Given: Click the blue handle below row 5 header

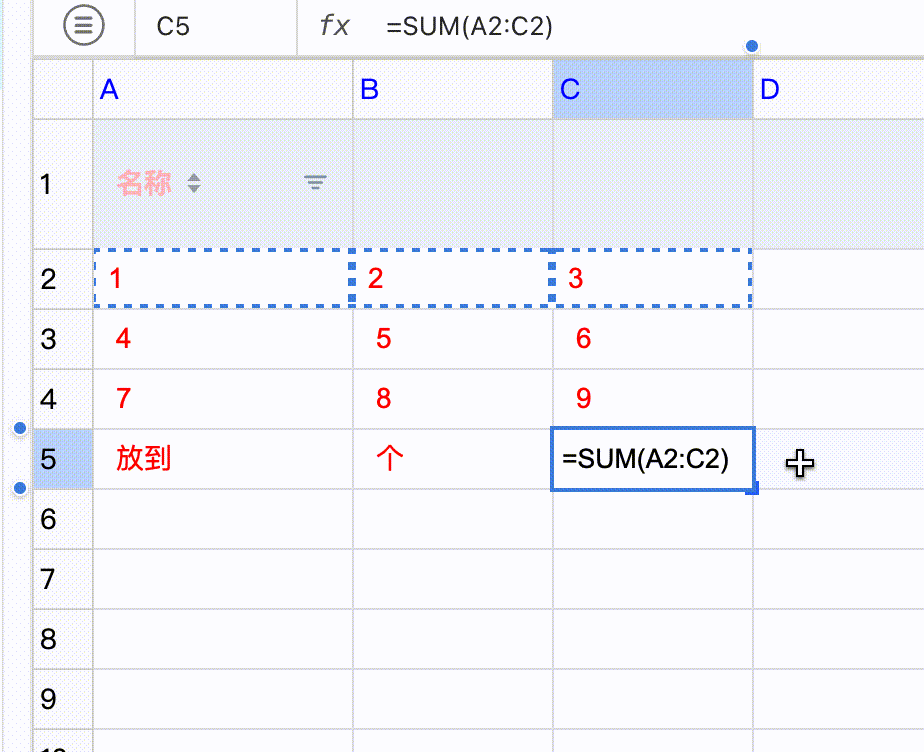Looking at the screenshot, I should click(19, 489).
